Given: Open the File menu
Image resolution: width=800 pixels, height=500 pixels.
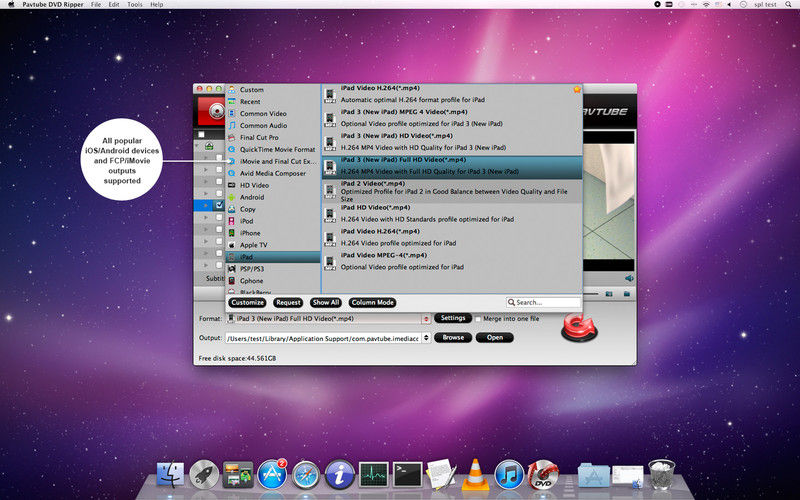Looking at the screenshot, I should (x=96, y=4).
